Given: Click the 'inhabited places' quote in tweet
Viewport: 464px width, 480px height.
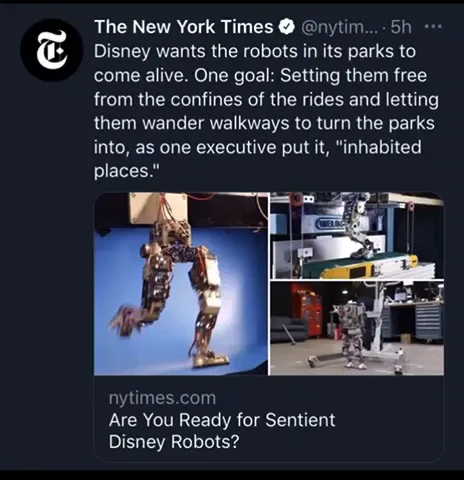Looking at the screenshot, I should tap(258, 159).
